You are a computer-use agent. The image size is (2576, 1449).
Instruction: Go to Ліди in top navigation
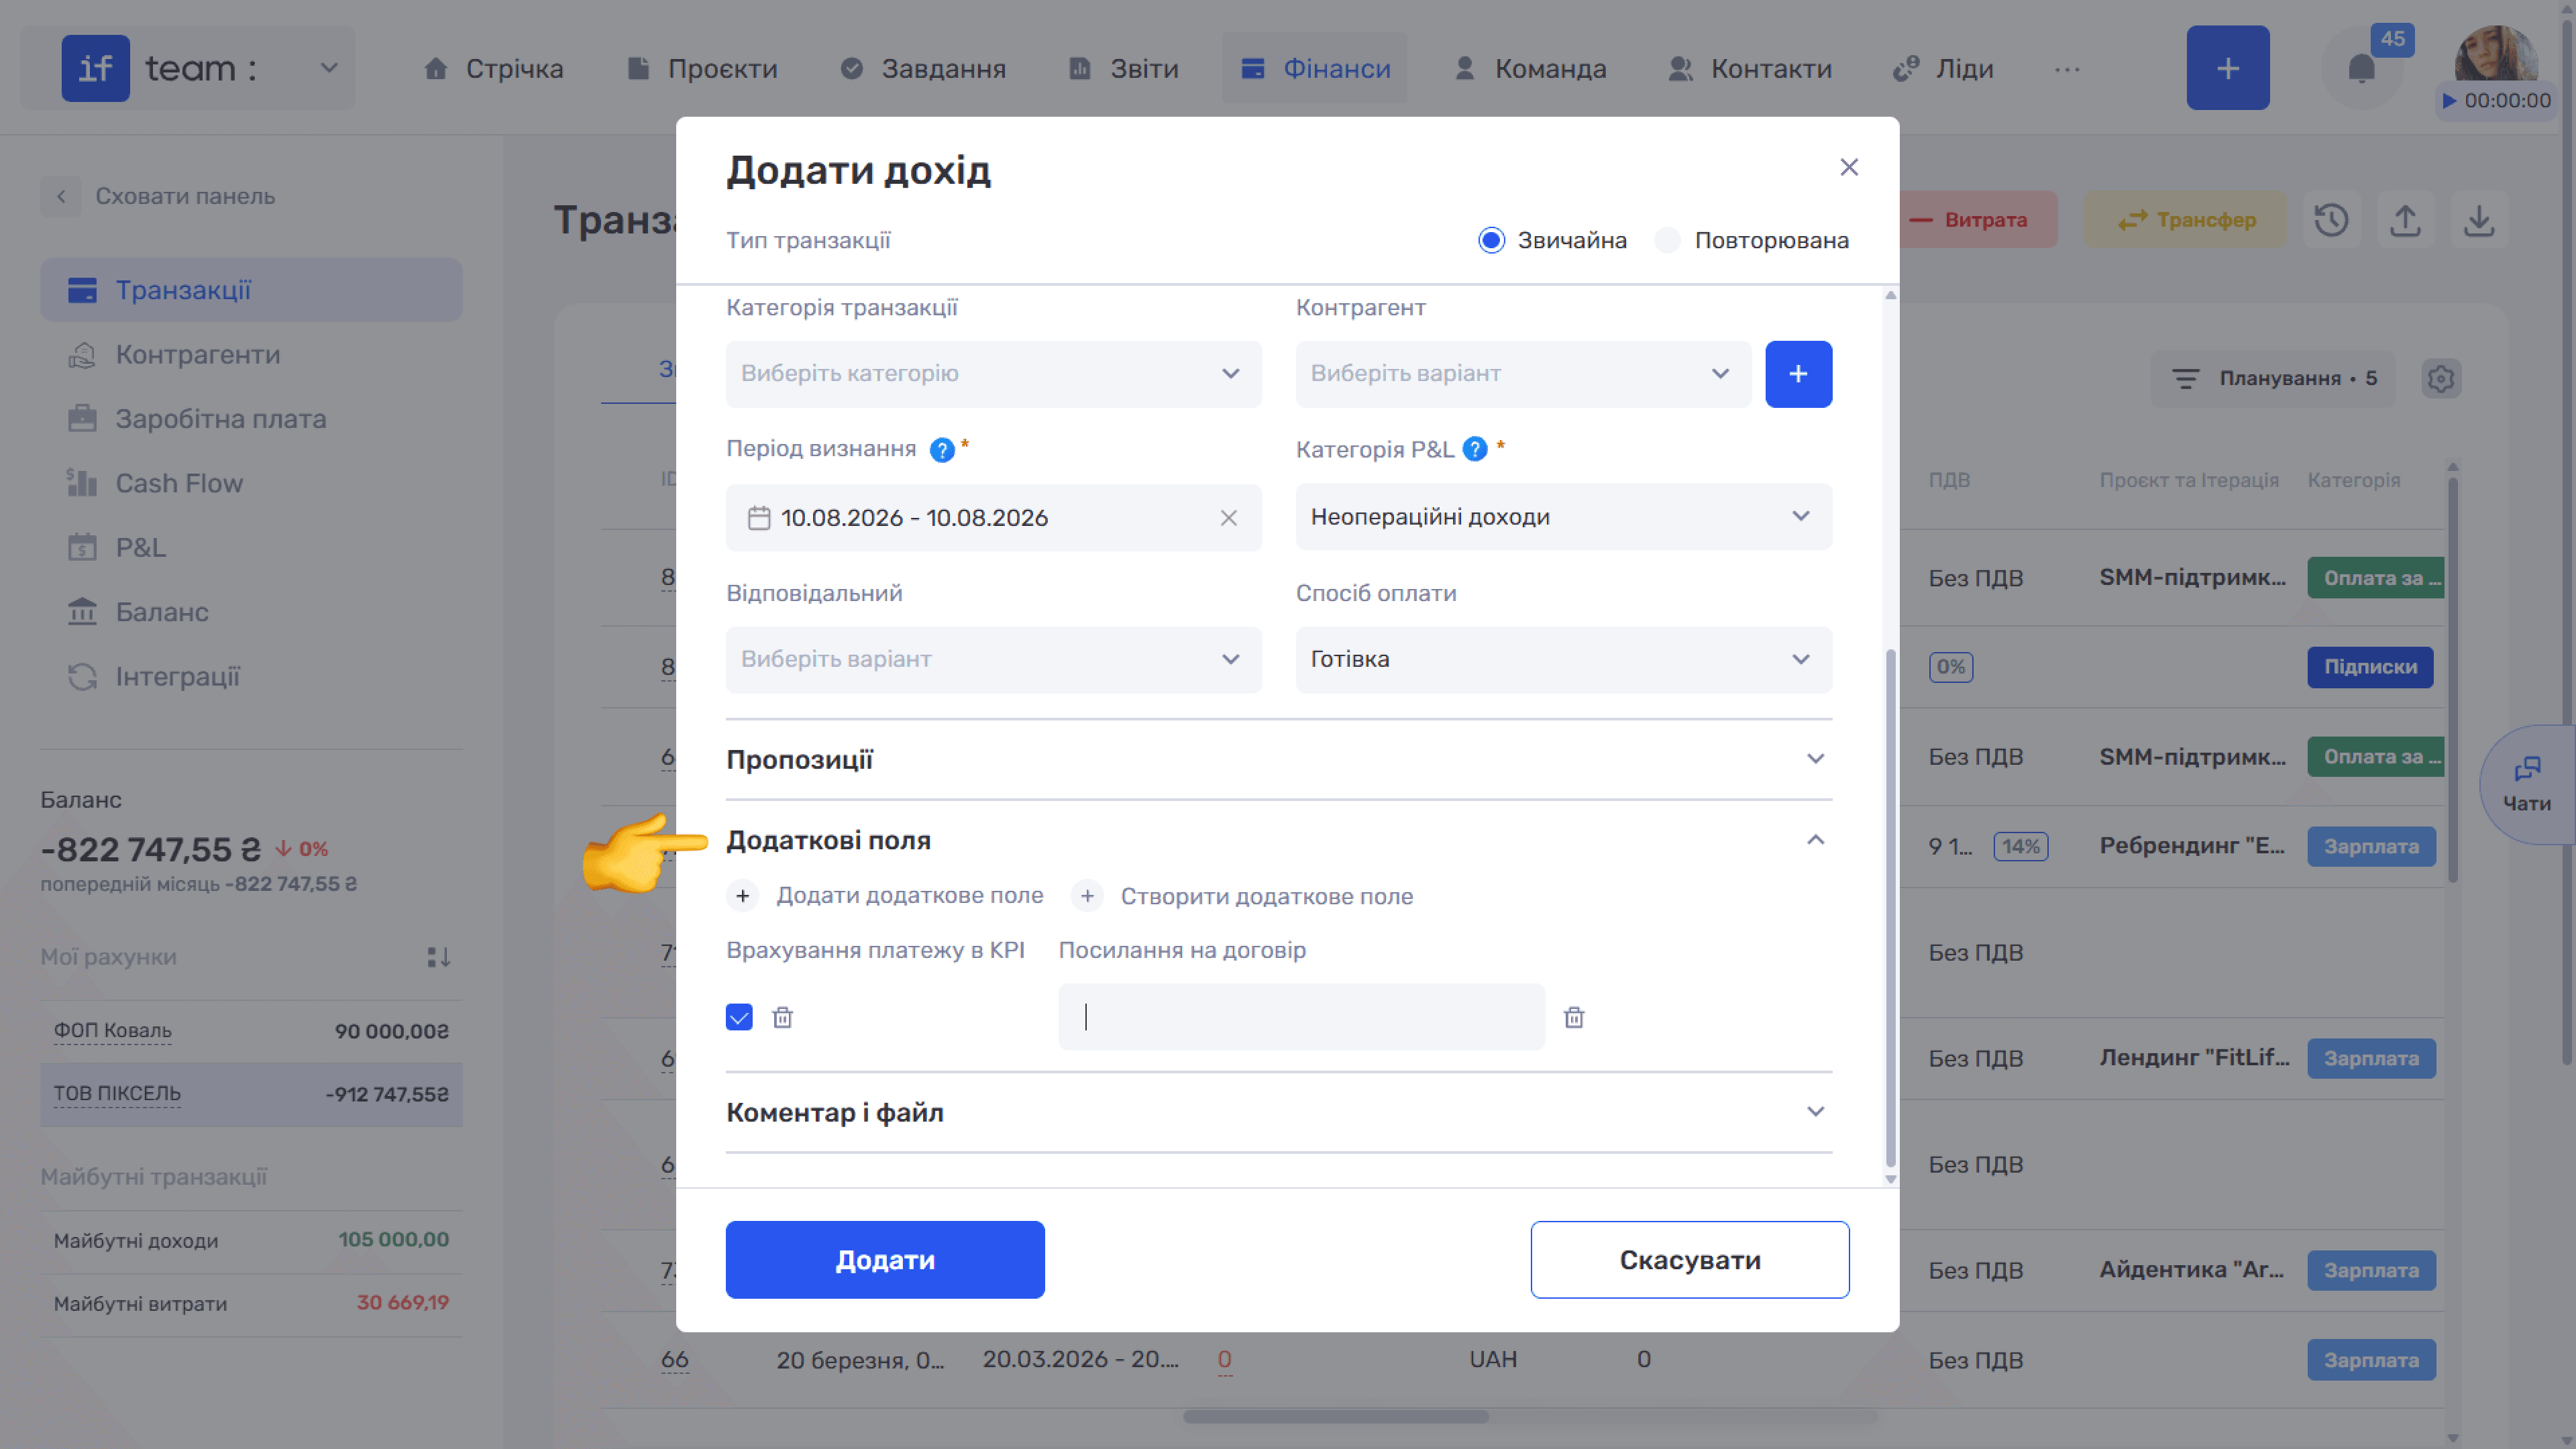1944,69
